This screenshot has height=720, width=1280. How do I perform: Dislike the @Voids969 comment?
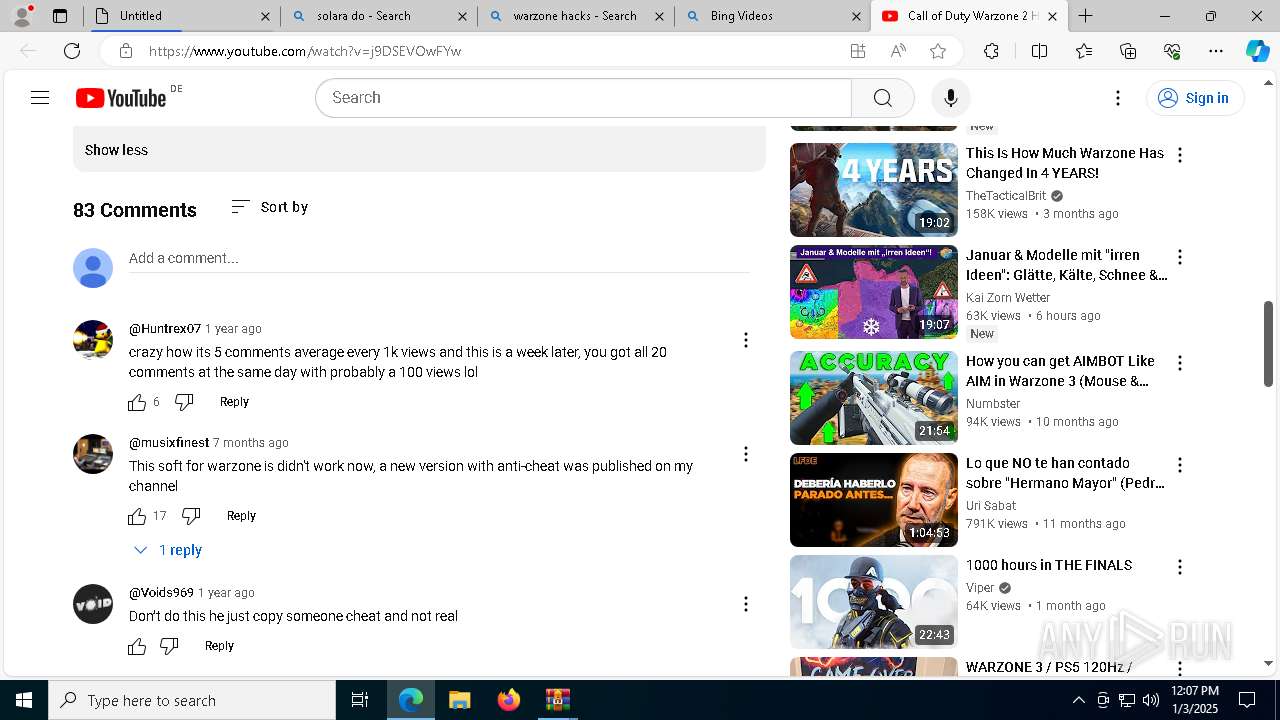pos(169,646)
